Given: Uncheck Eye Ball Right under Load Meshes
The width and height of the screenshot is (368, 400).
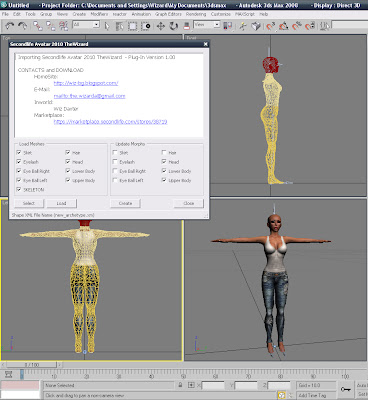Looking at the screenshot, I should click(19, 171).
